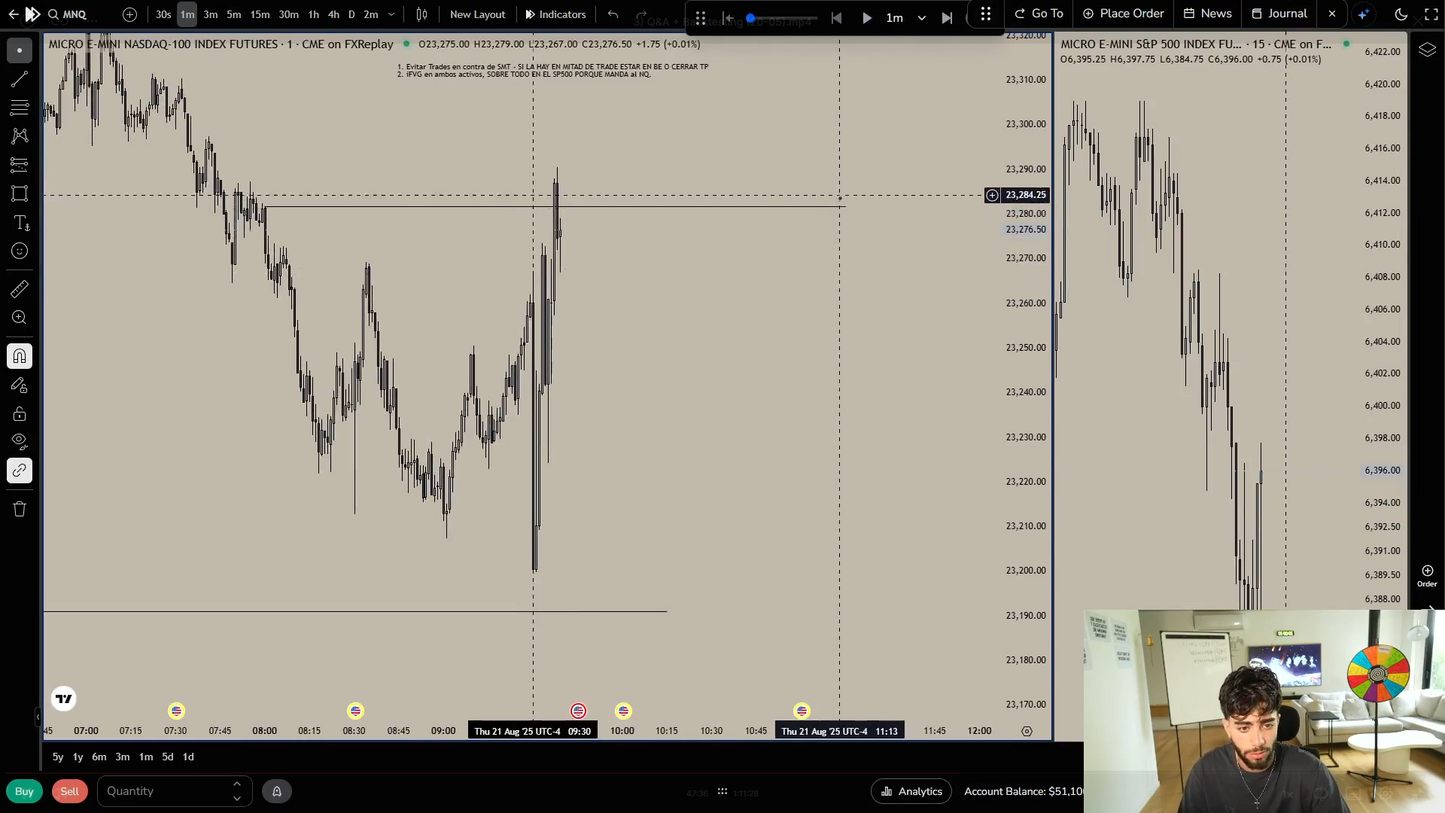The image size is (1445, 813).
Task: Open the Go To date dialog
Action: (x=1039, y=14)
